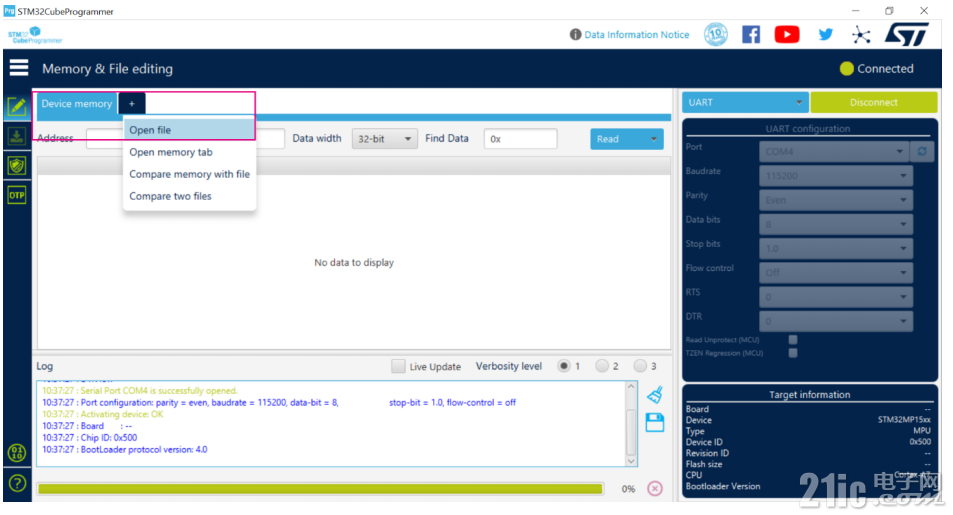The height and width of the screenshot is (515, 953).
Task: Select verbosity level 3
Action: point(640,366)
